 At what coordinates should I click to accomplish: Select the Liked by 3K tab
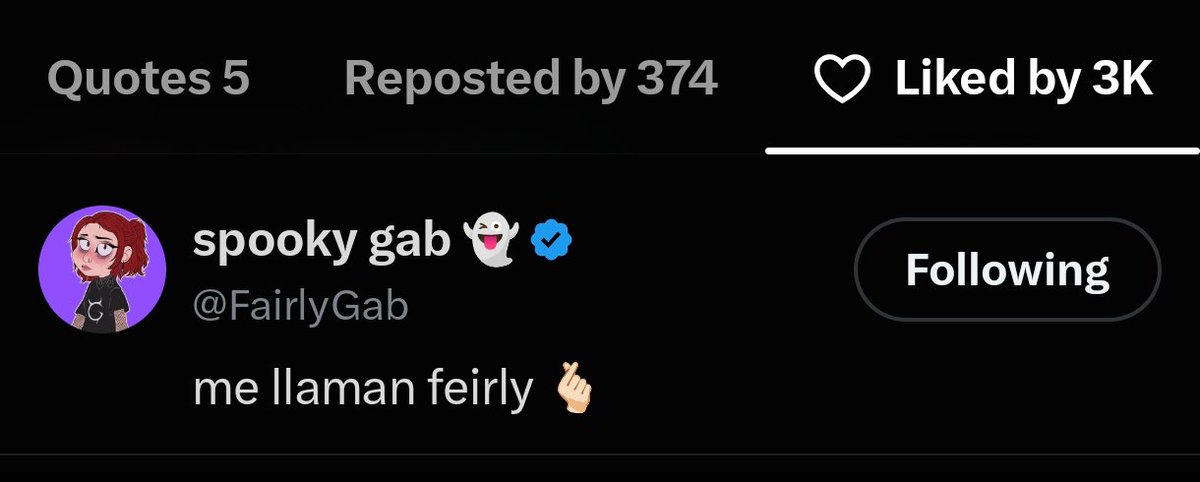point(983,79)
